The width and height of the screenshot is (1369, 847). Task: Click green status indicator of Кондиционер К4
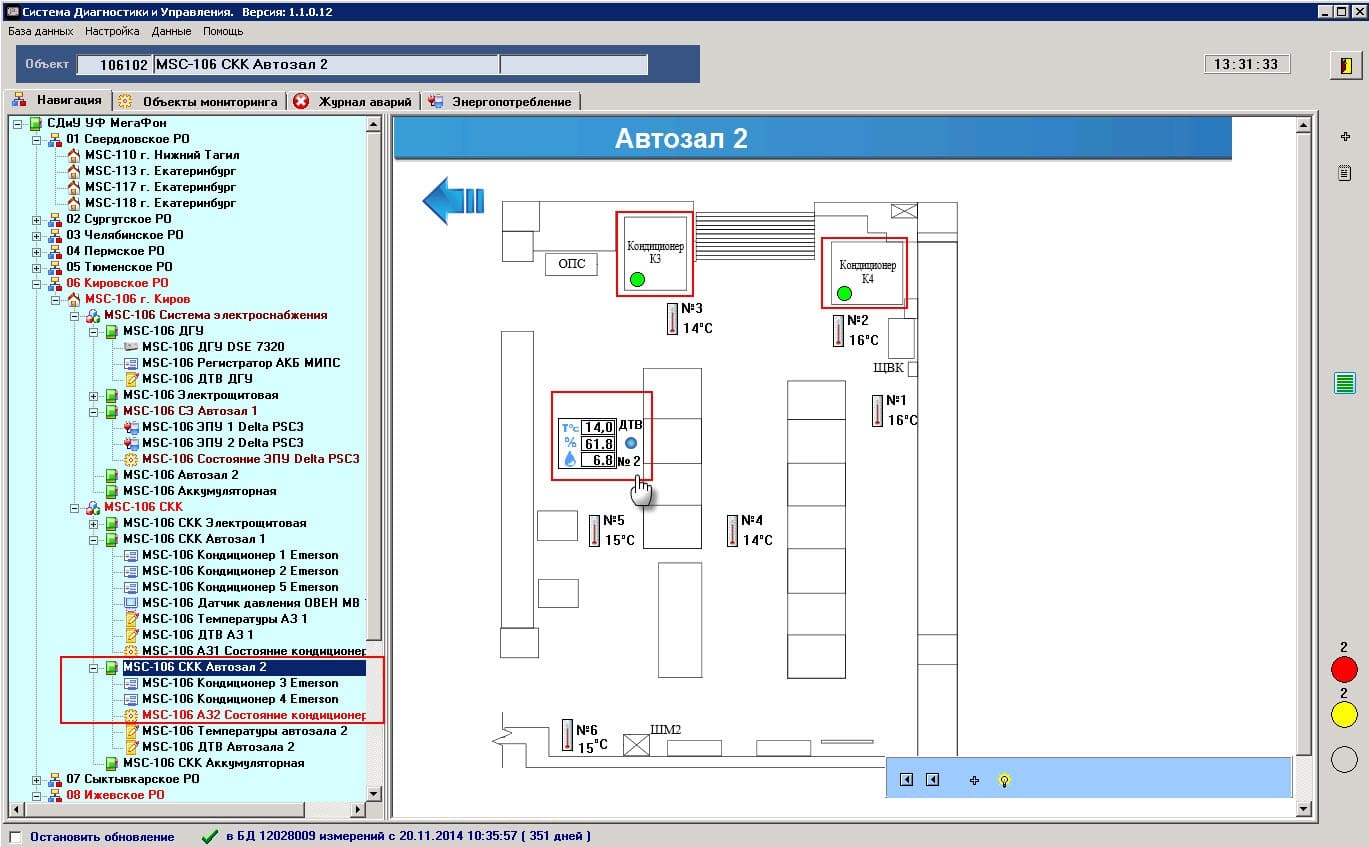[x=844, y=293]
